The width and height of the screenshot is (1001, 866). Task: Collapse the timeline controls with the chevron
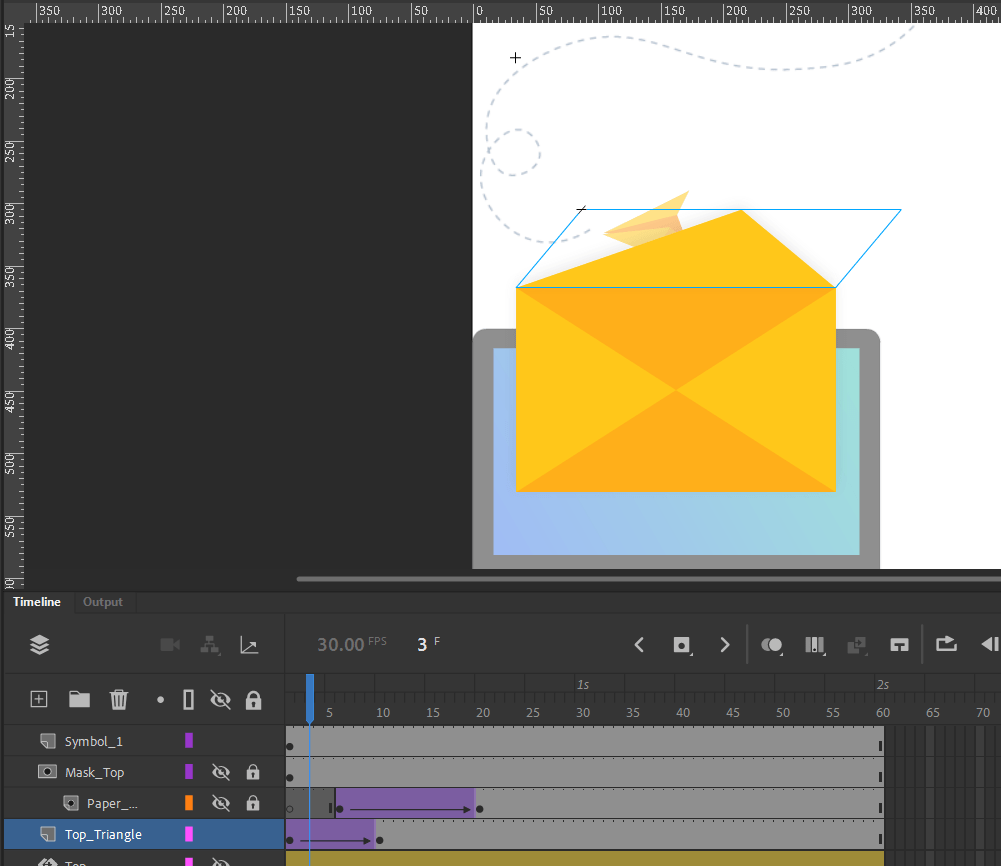click(988, 645)
